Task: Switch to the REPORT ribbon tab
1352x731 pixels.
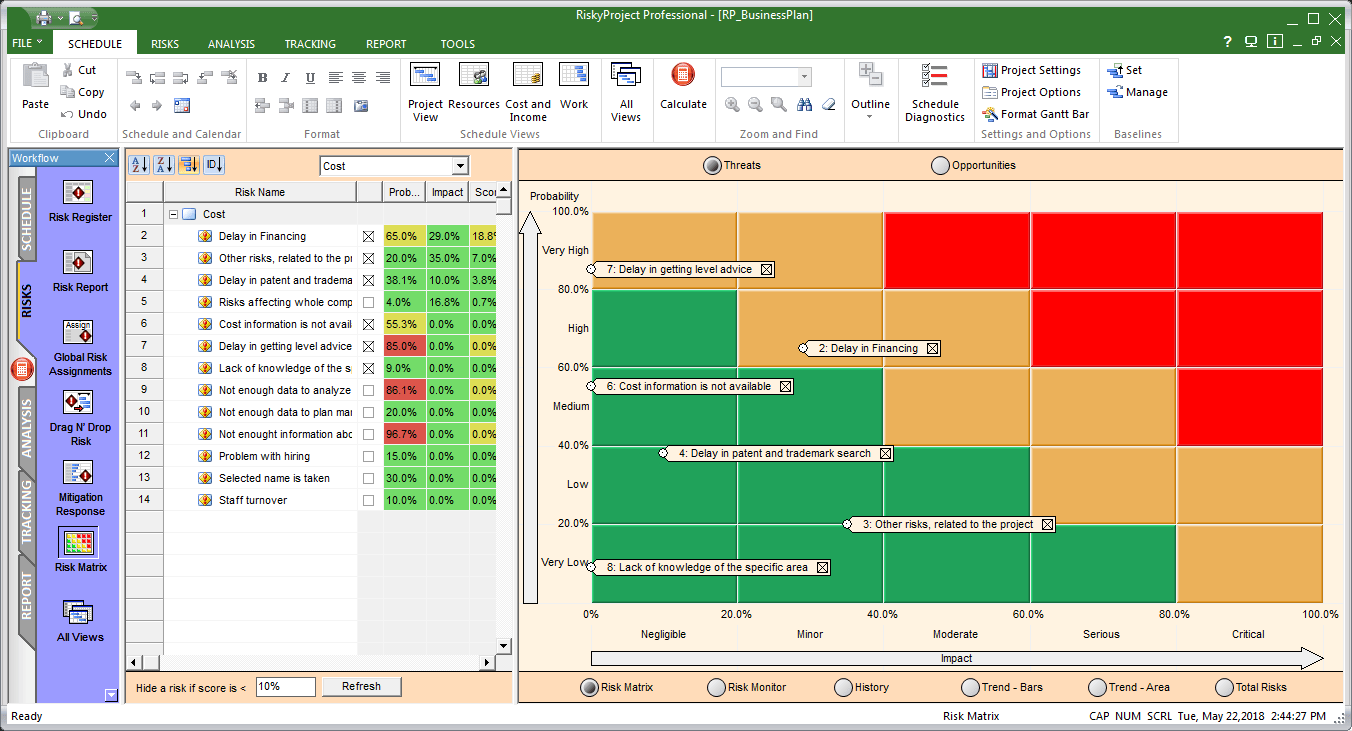Action: click(386, 44)
